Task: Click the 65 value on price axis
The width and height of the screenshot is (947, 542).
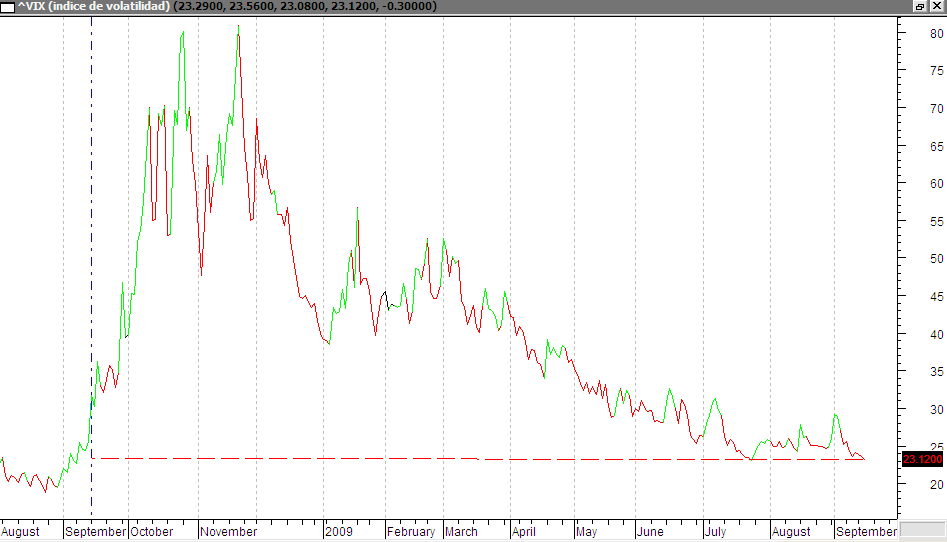Action: (x=936, y=147)
